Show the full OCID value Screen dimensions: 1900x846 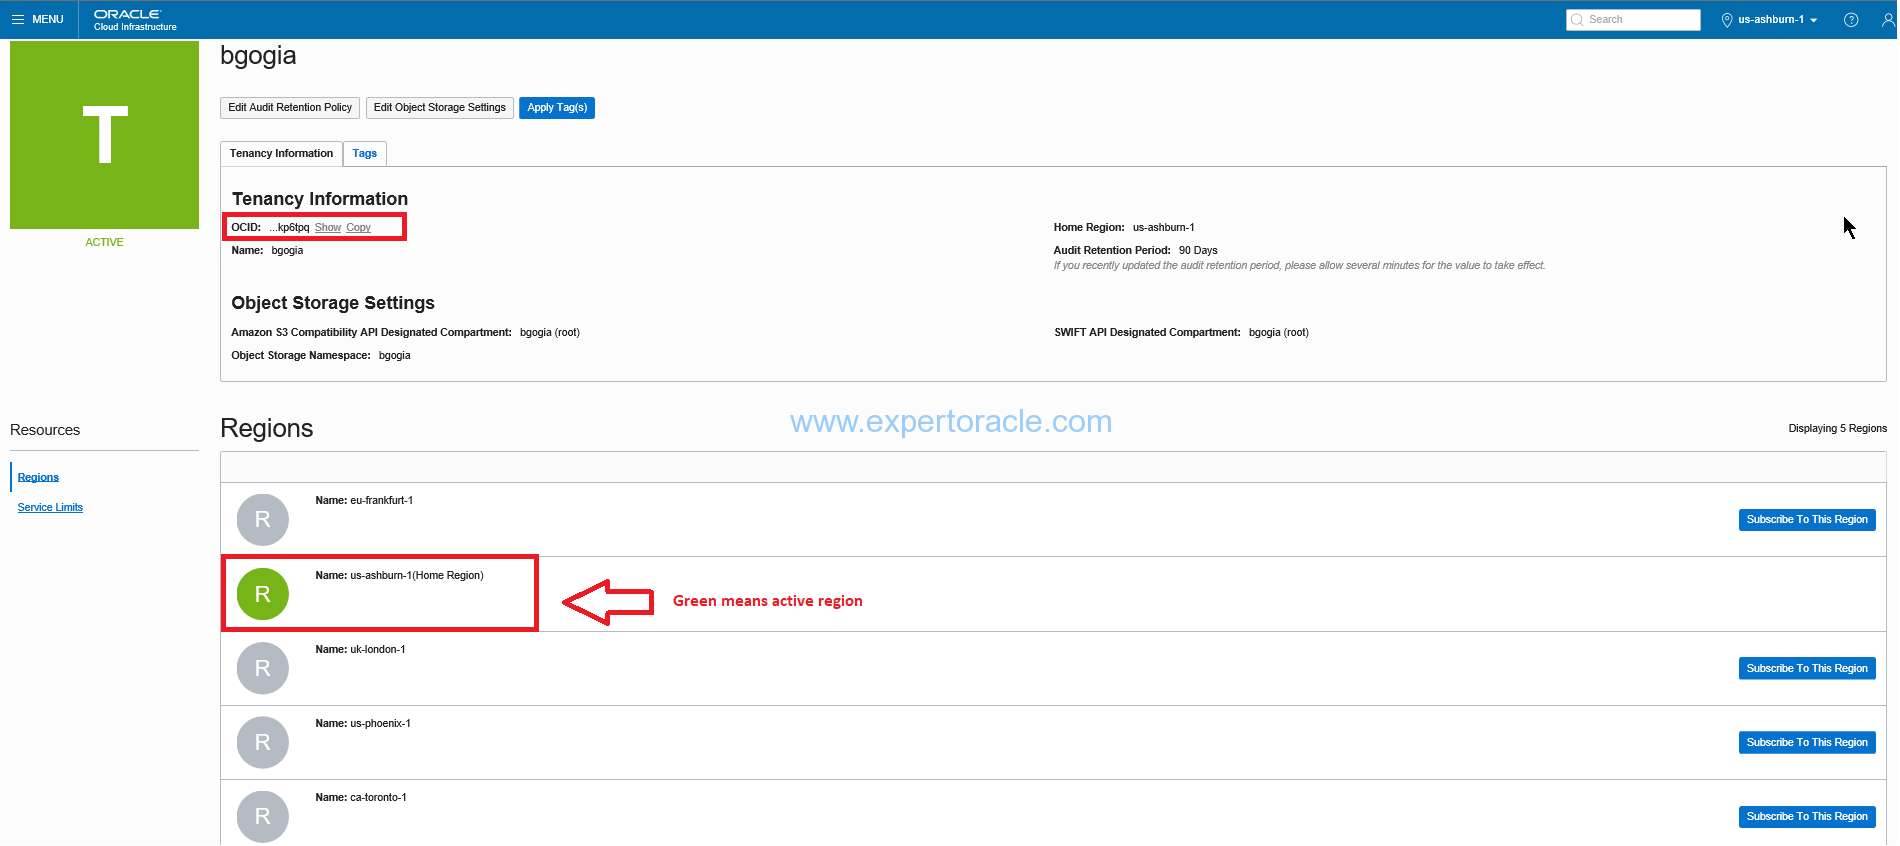(x=328, y=228)
